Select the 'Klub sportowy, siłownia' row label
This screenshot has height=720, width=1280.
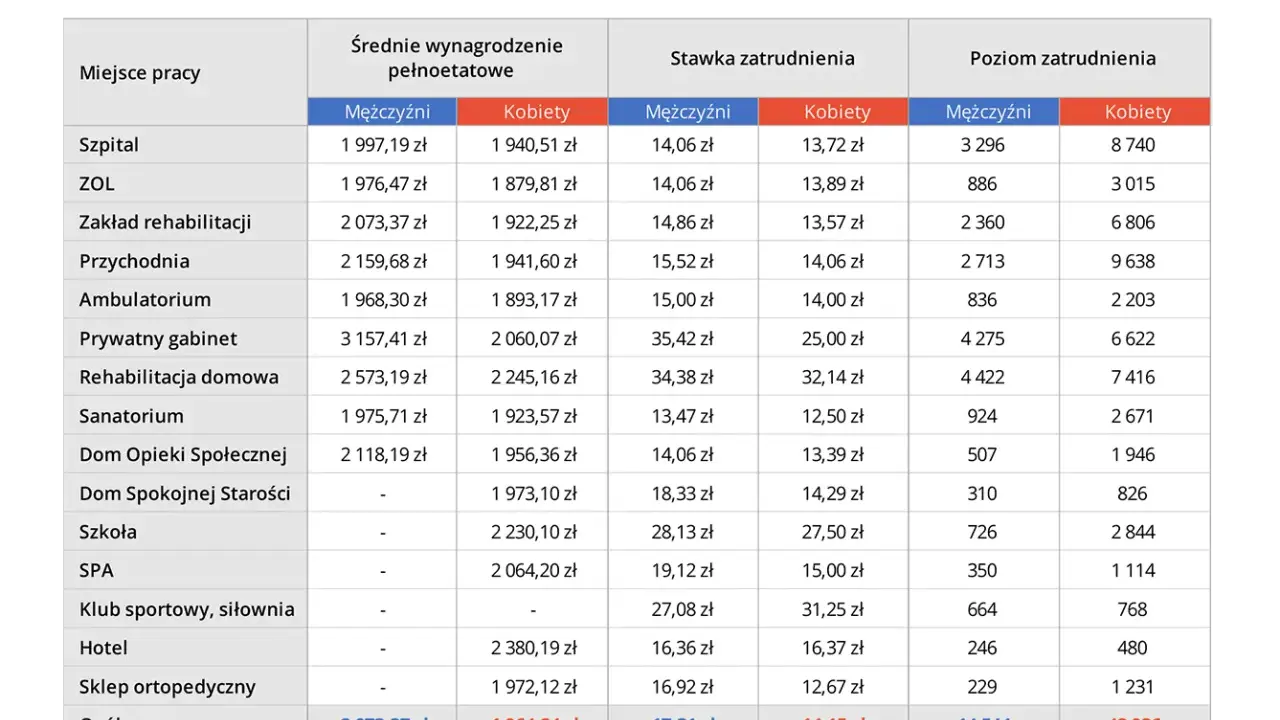tap(187, 609)
